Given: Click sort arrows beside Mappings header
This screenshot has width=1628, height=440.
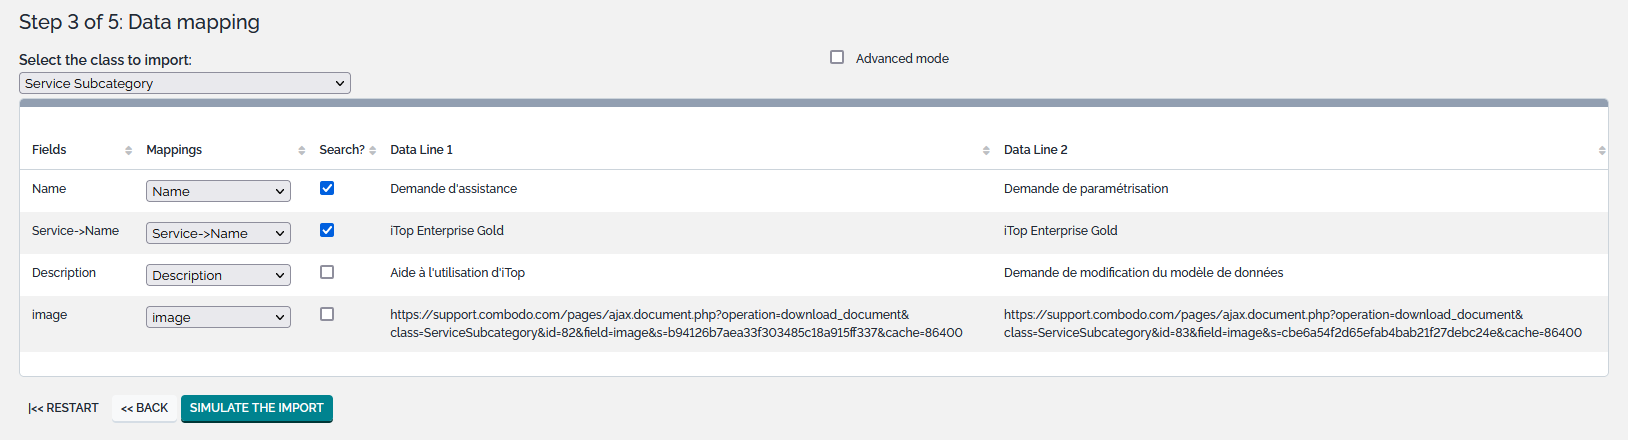Looking at the screenshot, I should click(301, 150).
